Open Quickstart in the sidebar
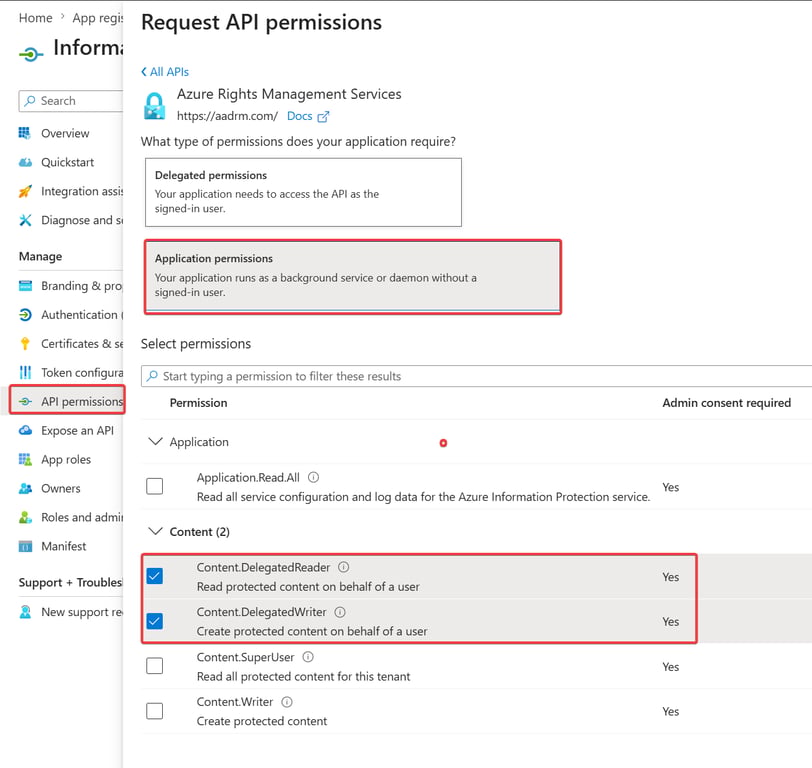The width and height of the screenshot is (812, 768). [x=67, y=162]
